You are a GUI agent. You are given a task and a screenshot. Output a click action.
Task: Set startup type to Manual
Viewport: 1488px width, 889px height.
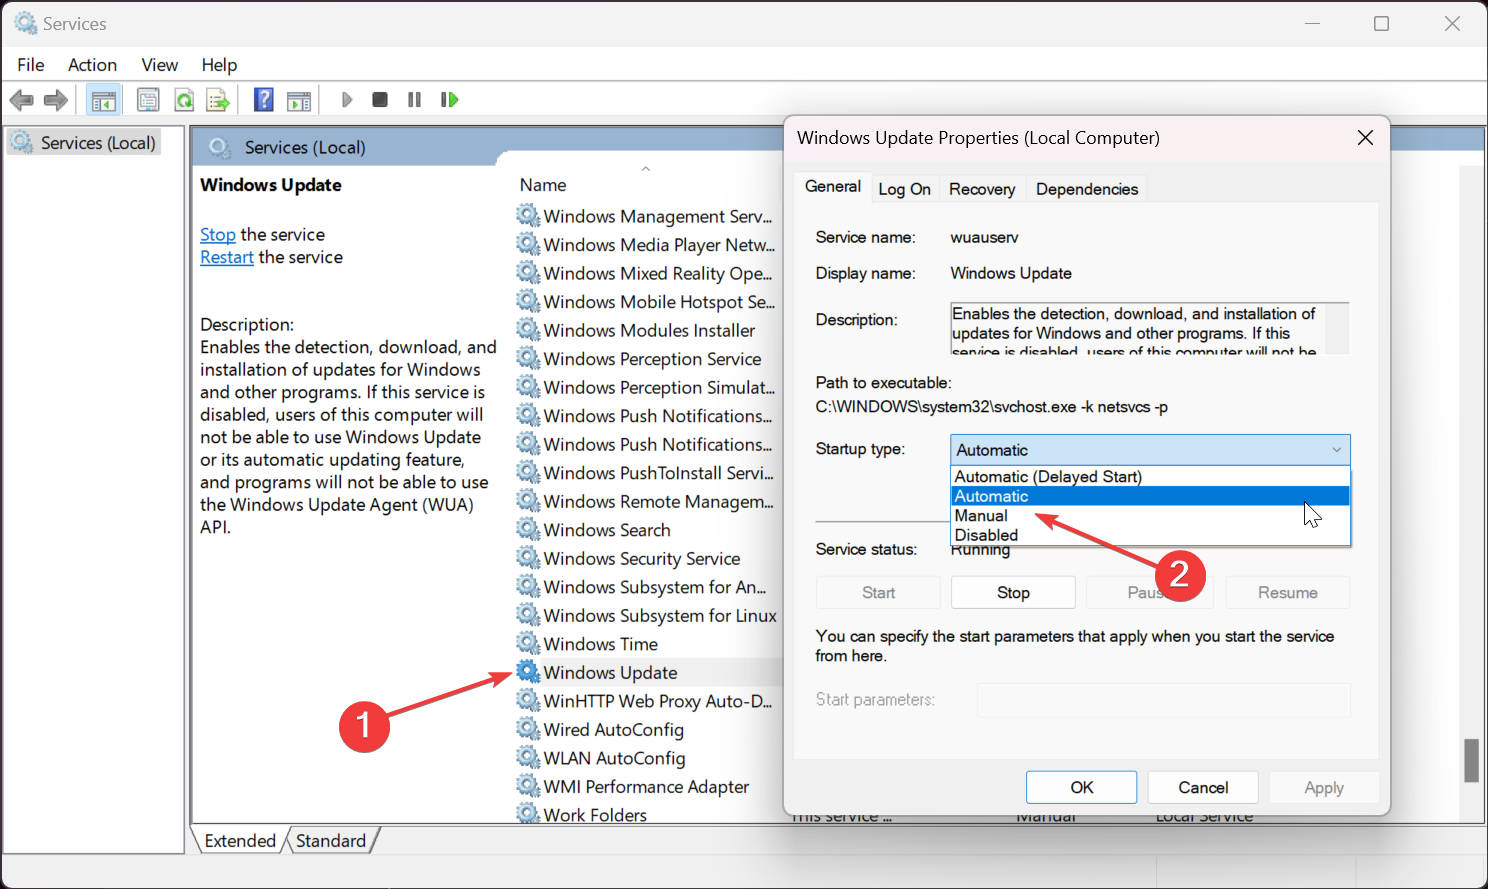1150,516
